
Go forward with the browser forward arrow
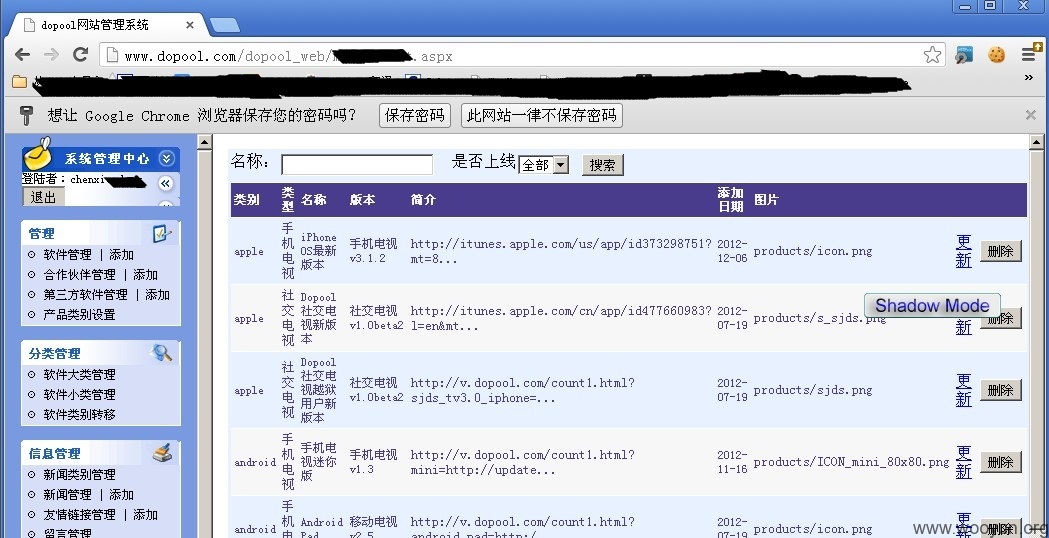(51, 55)
